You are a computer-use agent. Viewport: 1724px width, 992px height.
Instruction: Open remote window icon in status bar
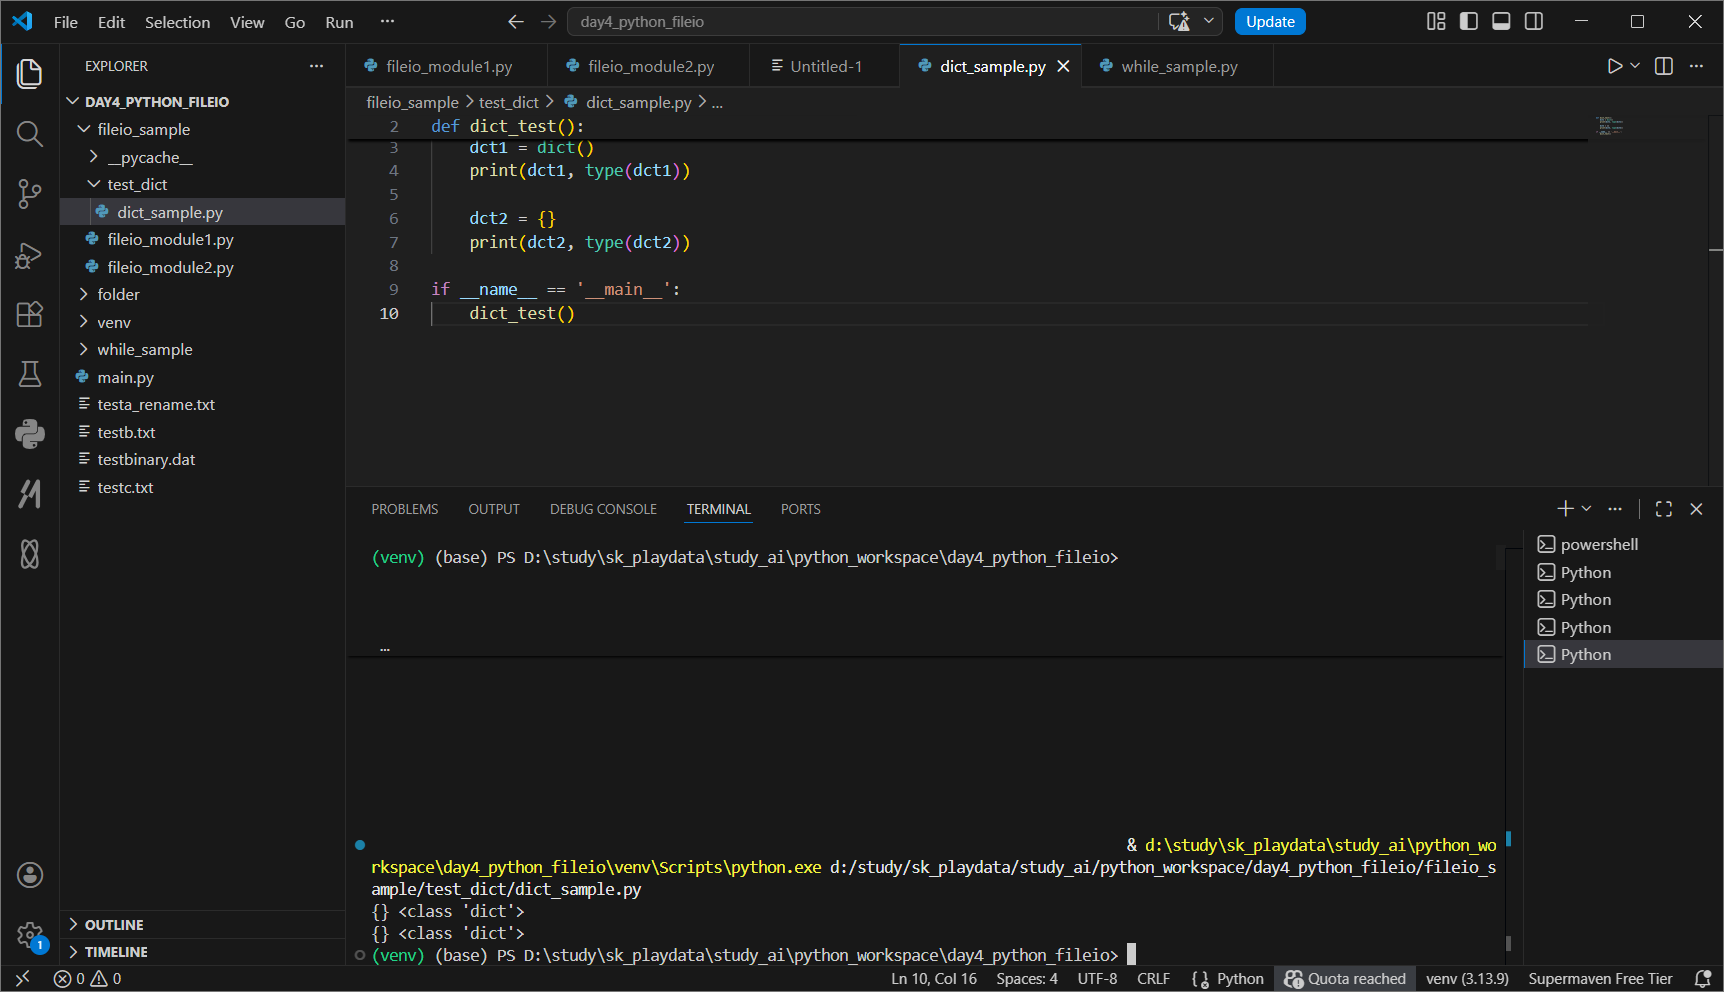[22, 979]
